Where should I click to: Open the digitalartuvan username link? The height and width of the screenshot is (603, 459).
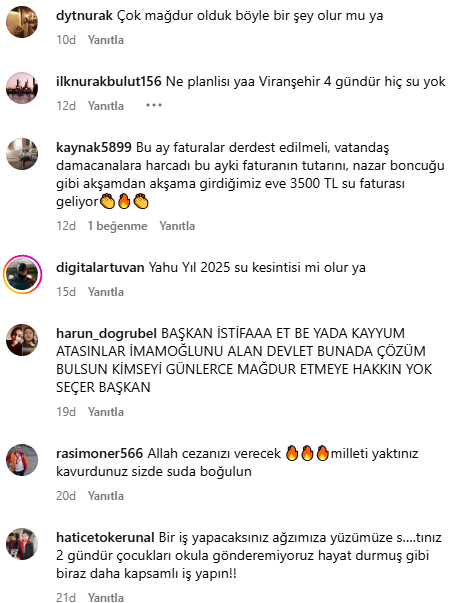tap(100, 267)
